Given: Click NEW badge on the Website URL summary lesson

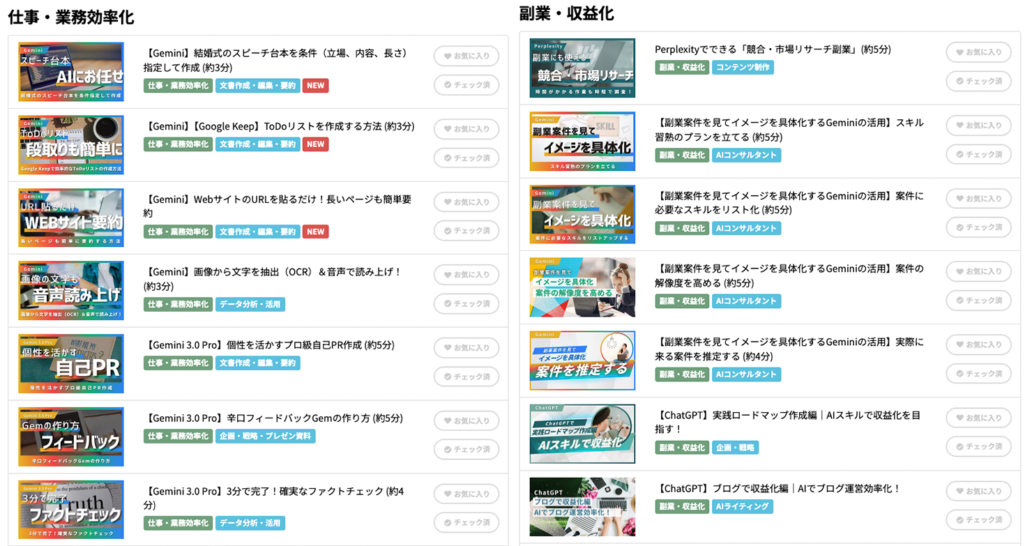Looking at the screenshot, I should (315, 232).
